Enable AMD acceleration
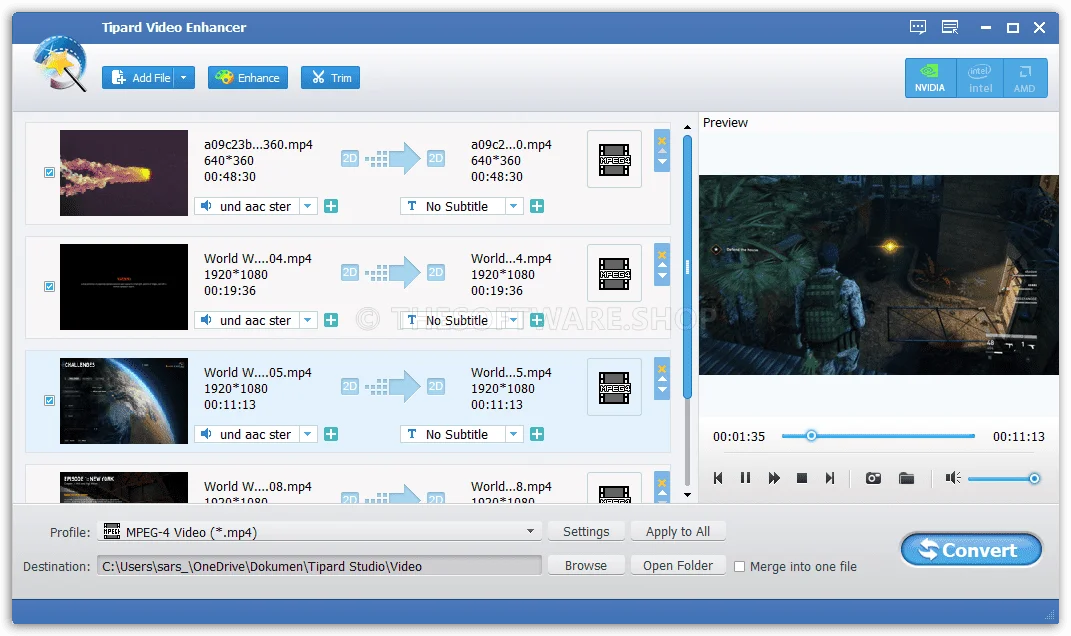This screenshot has height=636, width=1071. click(x=1025, y=78)
